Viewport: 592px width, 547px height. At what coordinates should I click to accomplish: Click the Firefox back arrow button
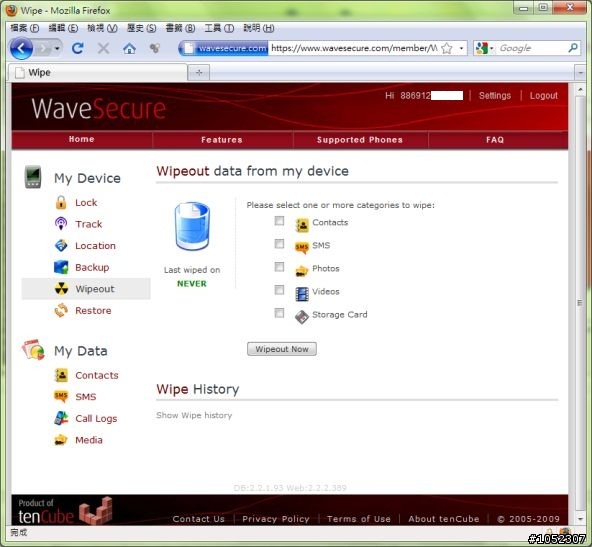click(x=21, y=48)
